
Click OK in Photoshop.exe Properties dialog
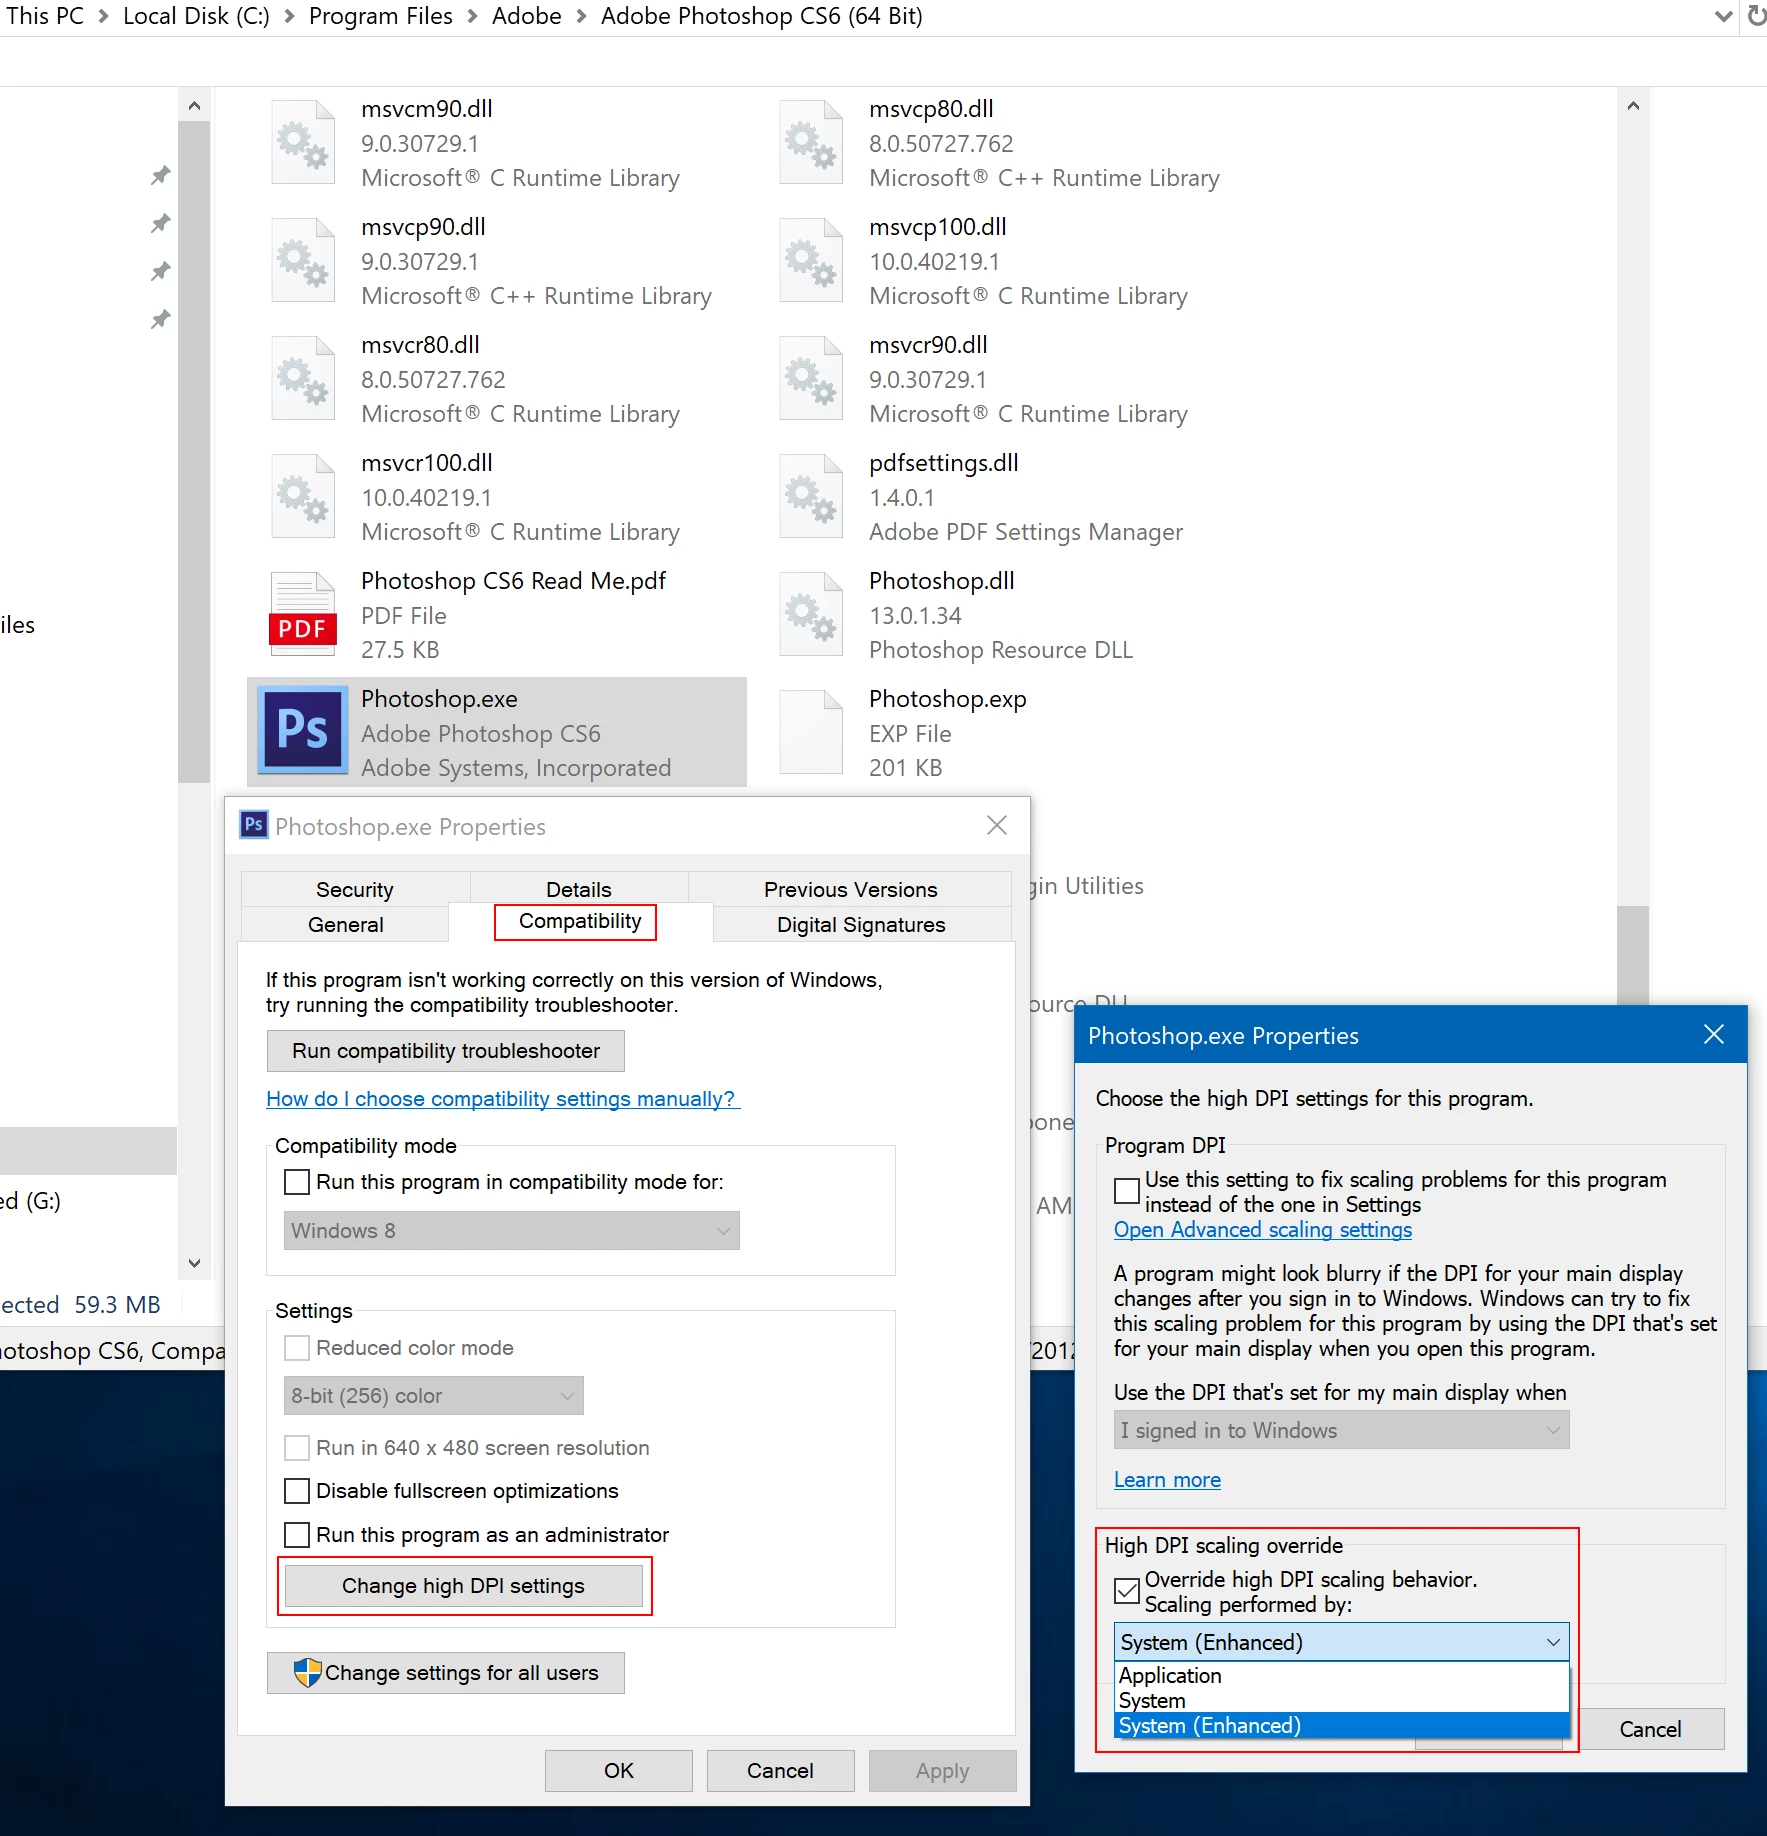coord(619,1771)
